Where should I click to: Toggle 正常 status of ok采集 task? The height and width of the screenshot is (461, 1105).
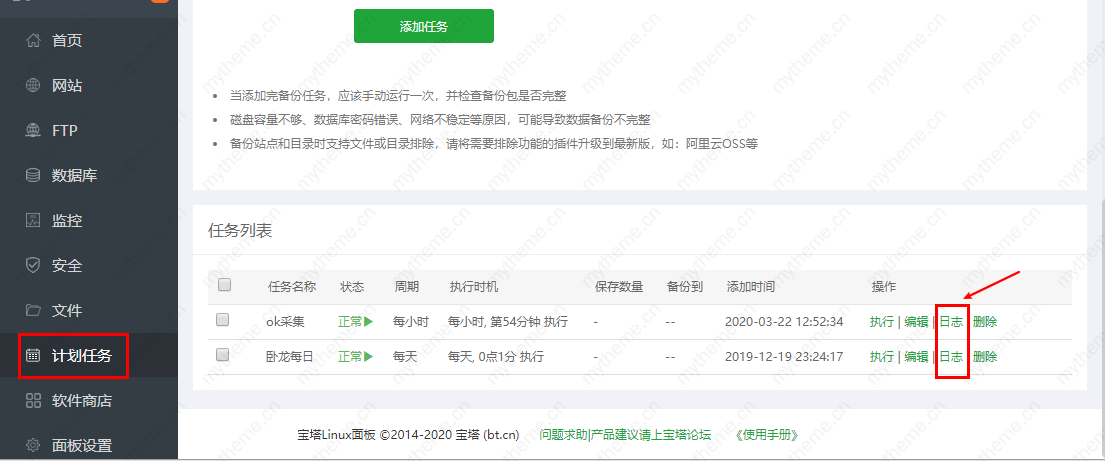point(355,322)
